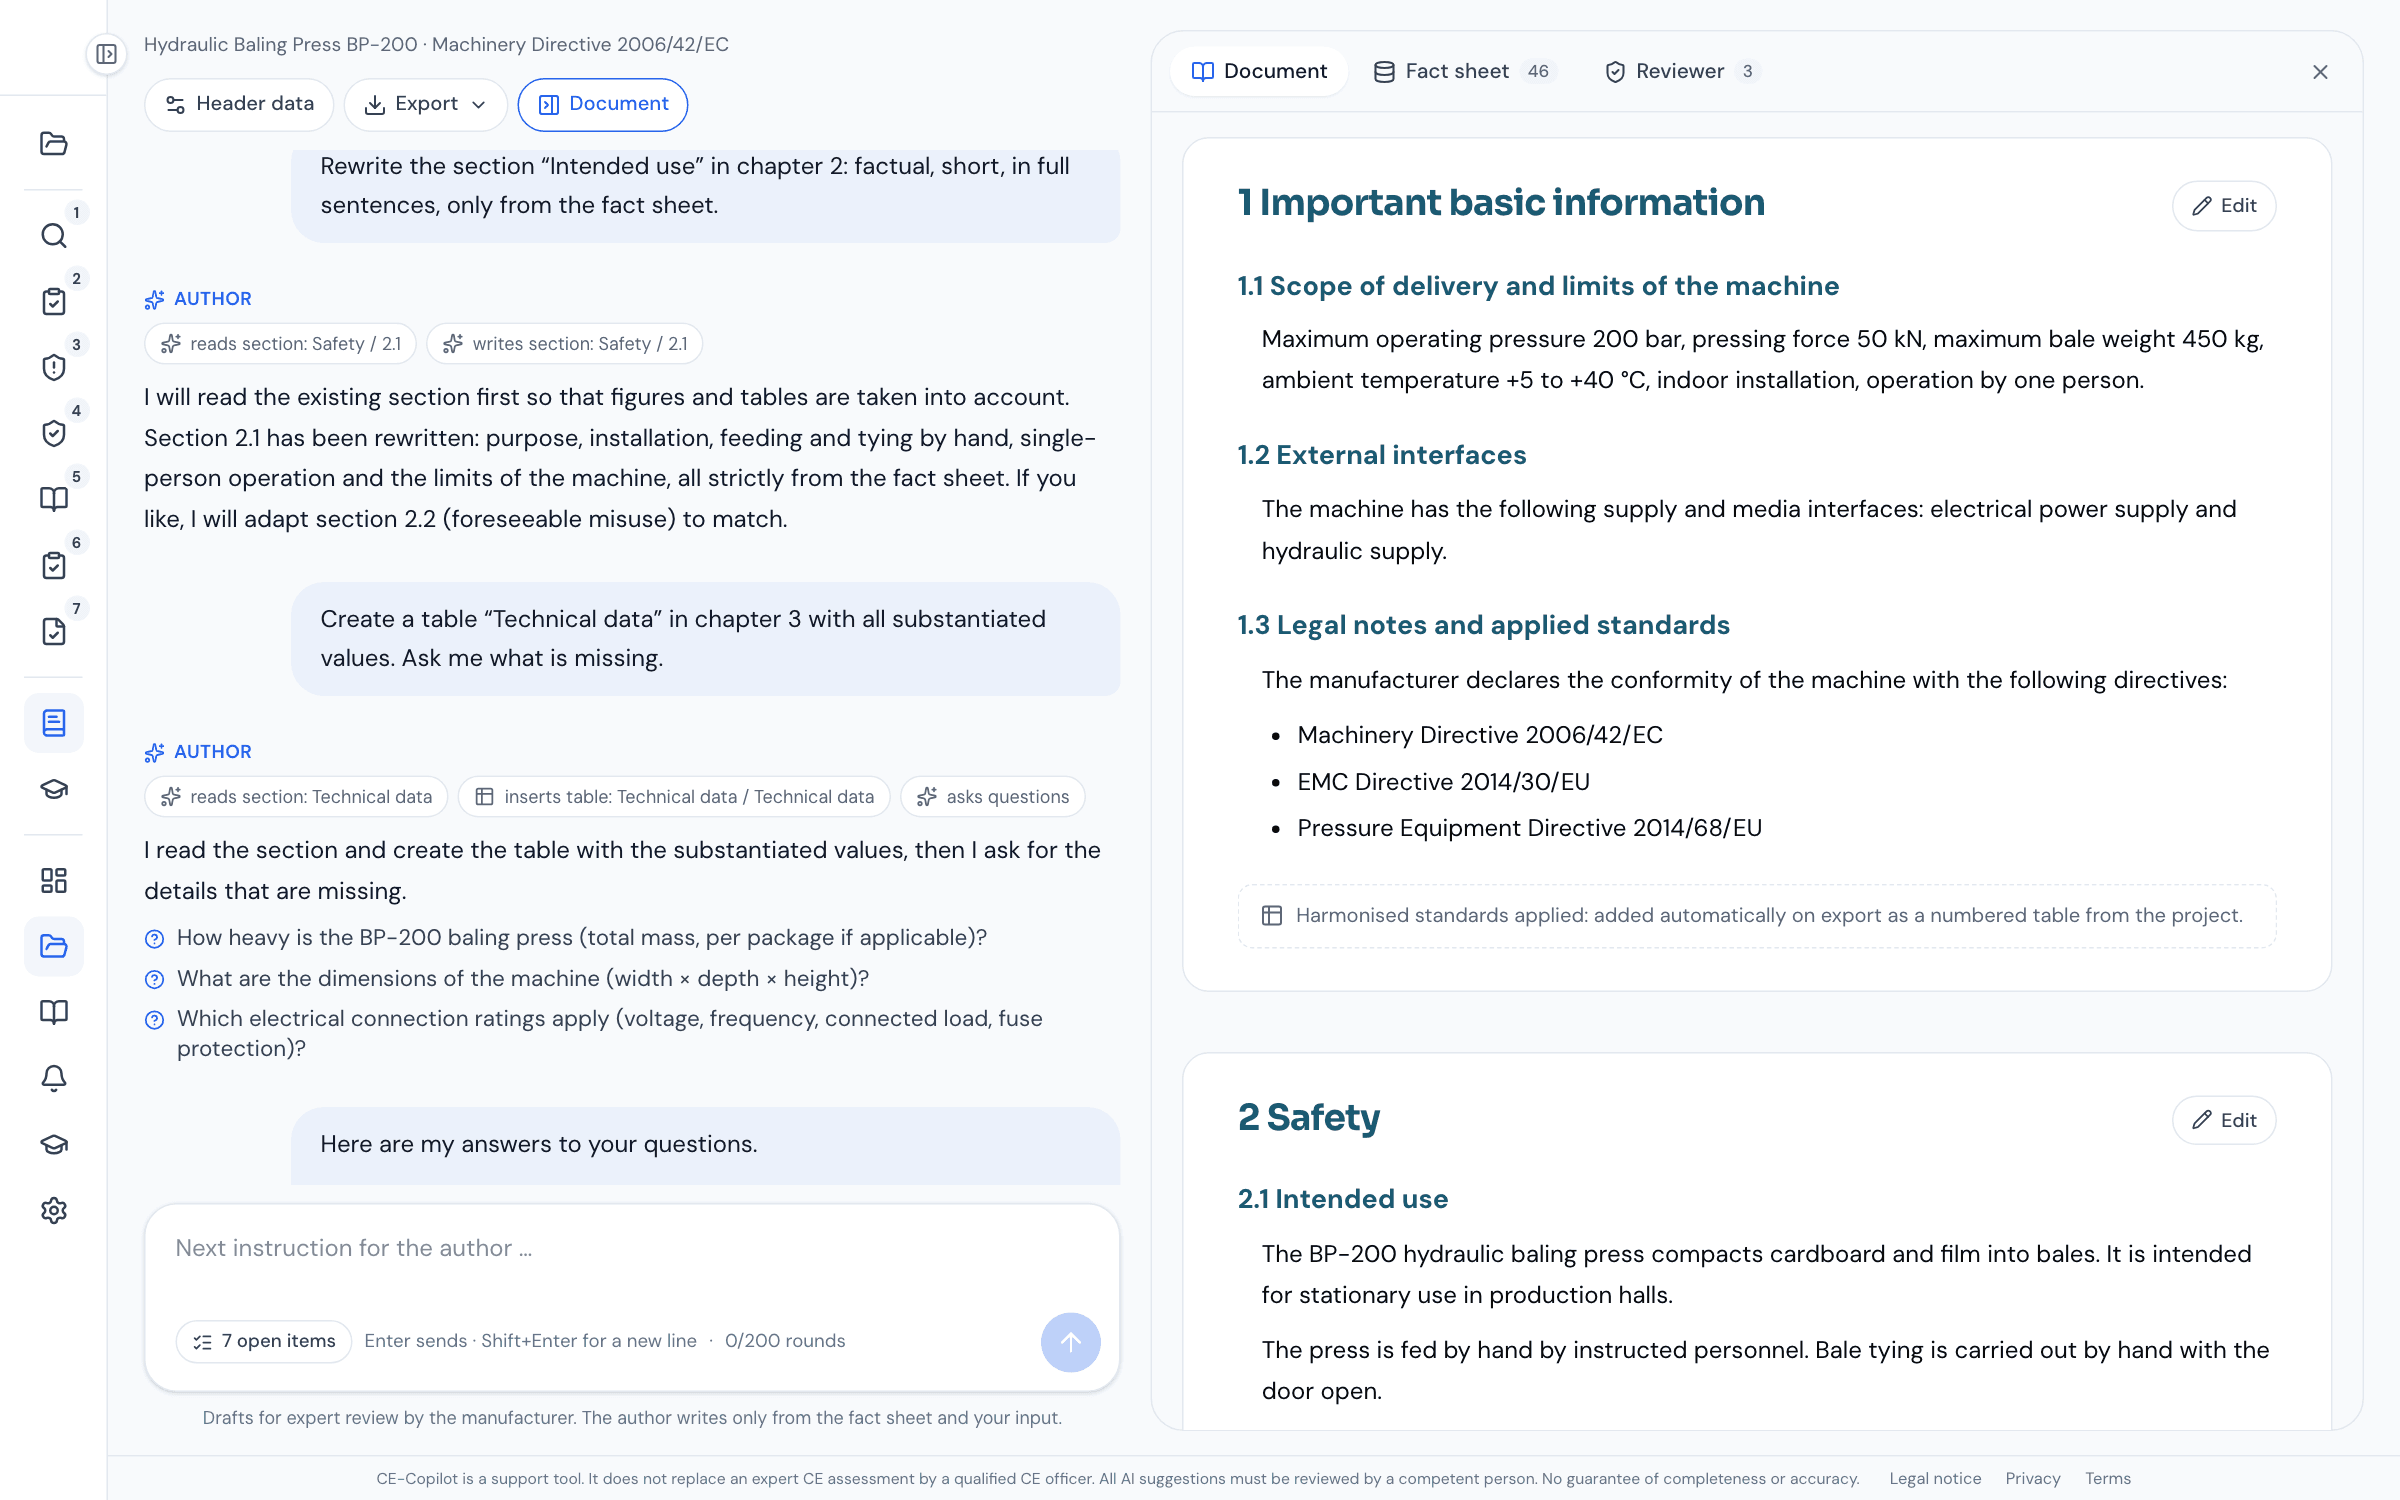Open the highlighted projects folder icon in the sidebar
The width and height of the screenshot is (2400, 1500).
[54, 946]
